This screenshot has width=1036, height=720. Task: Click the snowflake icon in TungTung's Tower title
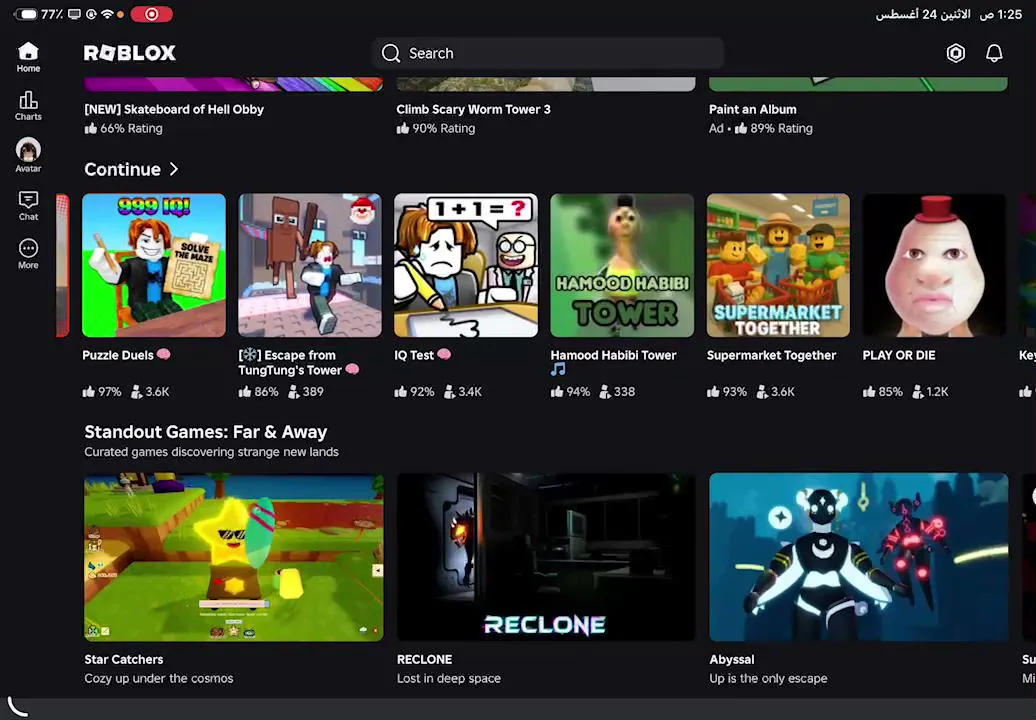pyautogui.click(x=249, y=355)
